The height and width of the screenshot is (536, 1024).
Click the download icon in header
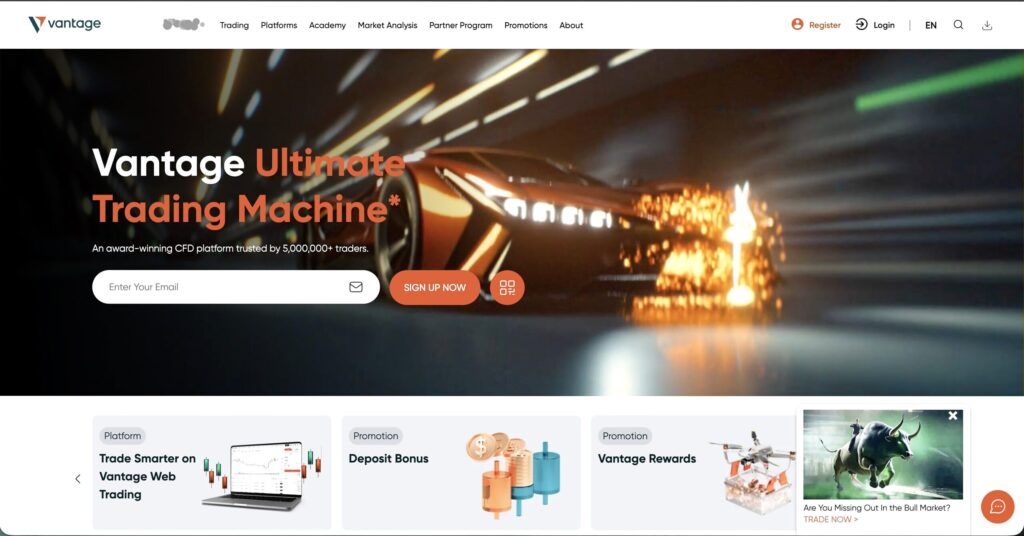987,25
